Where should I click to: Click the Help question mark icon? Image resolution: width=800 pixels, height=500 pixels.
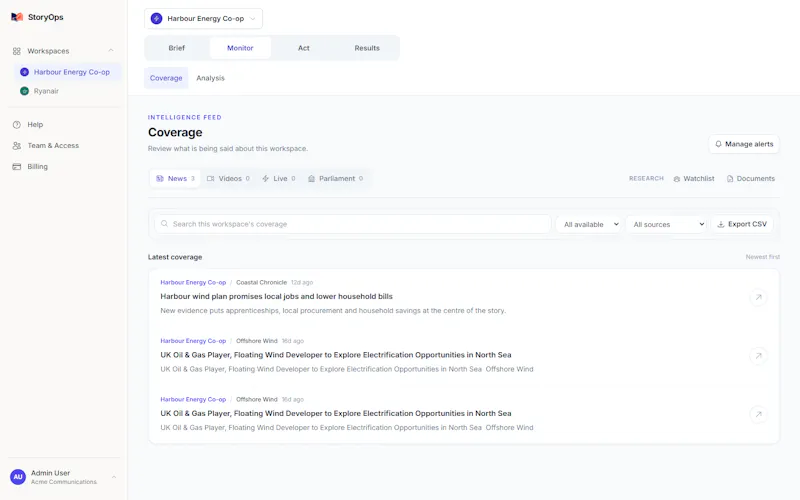click(17, 124)
